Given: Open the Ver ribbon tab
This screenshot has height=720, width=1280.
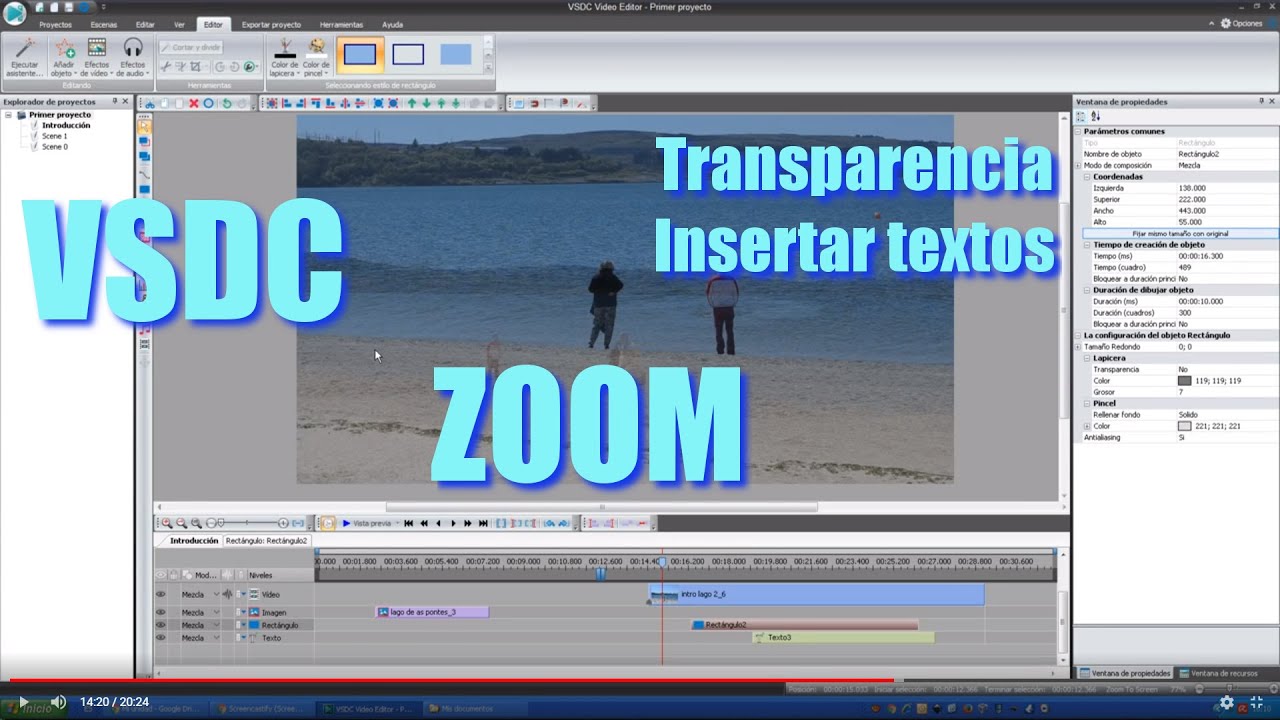Looking at the screenshot, I should (179, 24).
